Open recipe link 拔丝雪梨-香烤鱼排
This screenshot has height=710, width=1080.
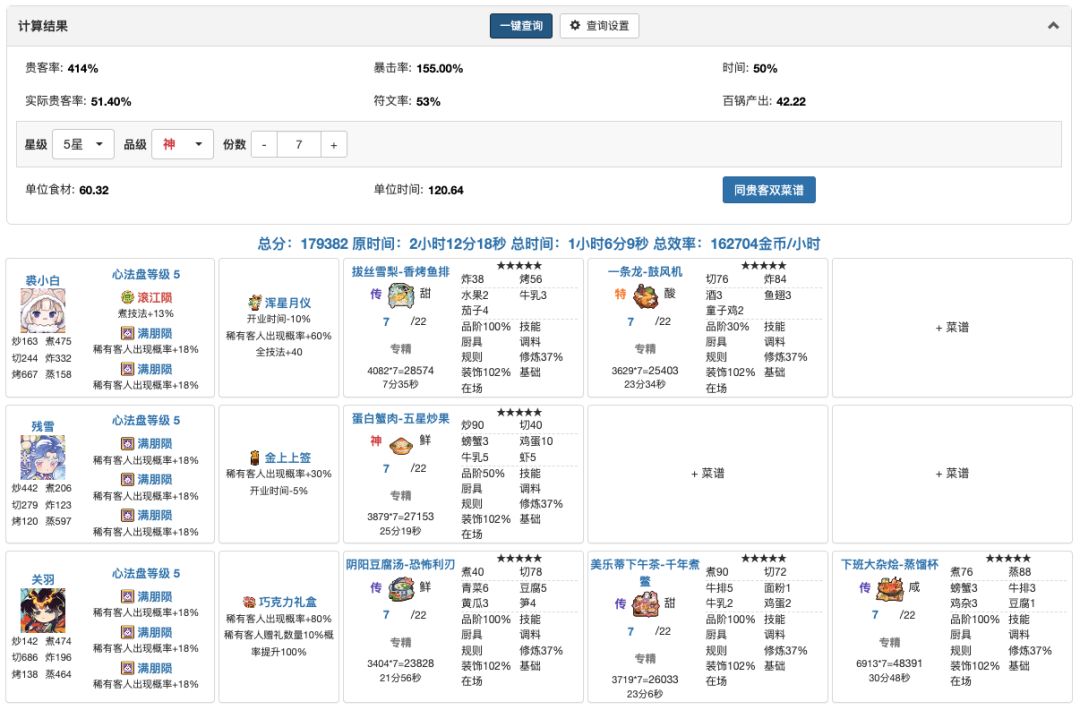click(400, 271)
